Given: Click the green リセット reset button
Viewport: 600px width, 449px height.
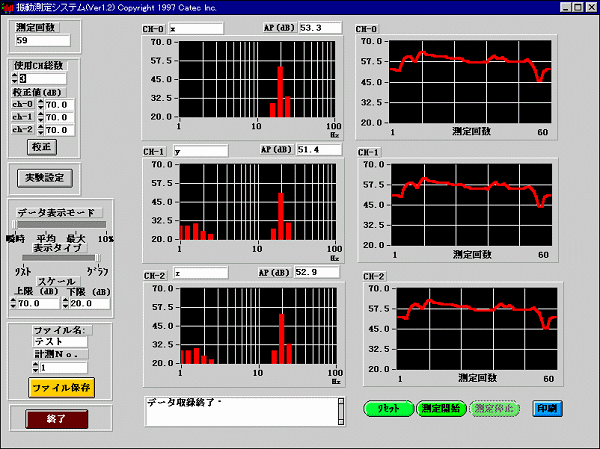Looking at the screenshot, I should pos(388,408).
